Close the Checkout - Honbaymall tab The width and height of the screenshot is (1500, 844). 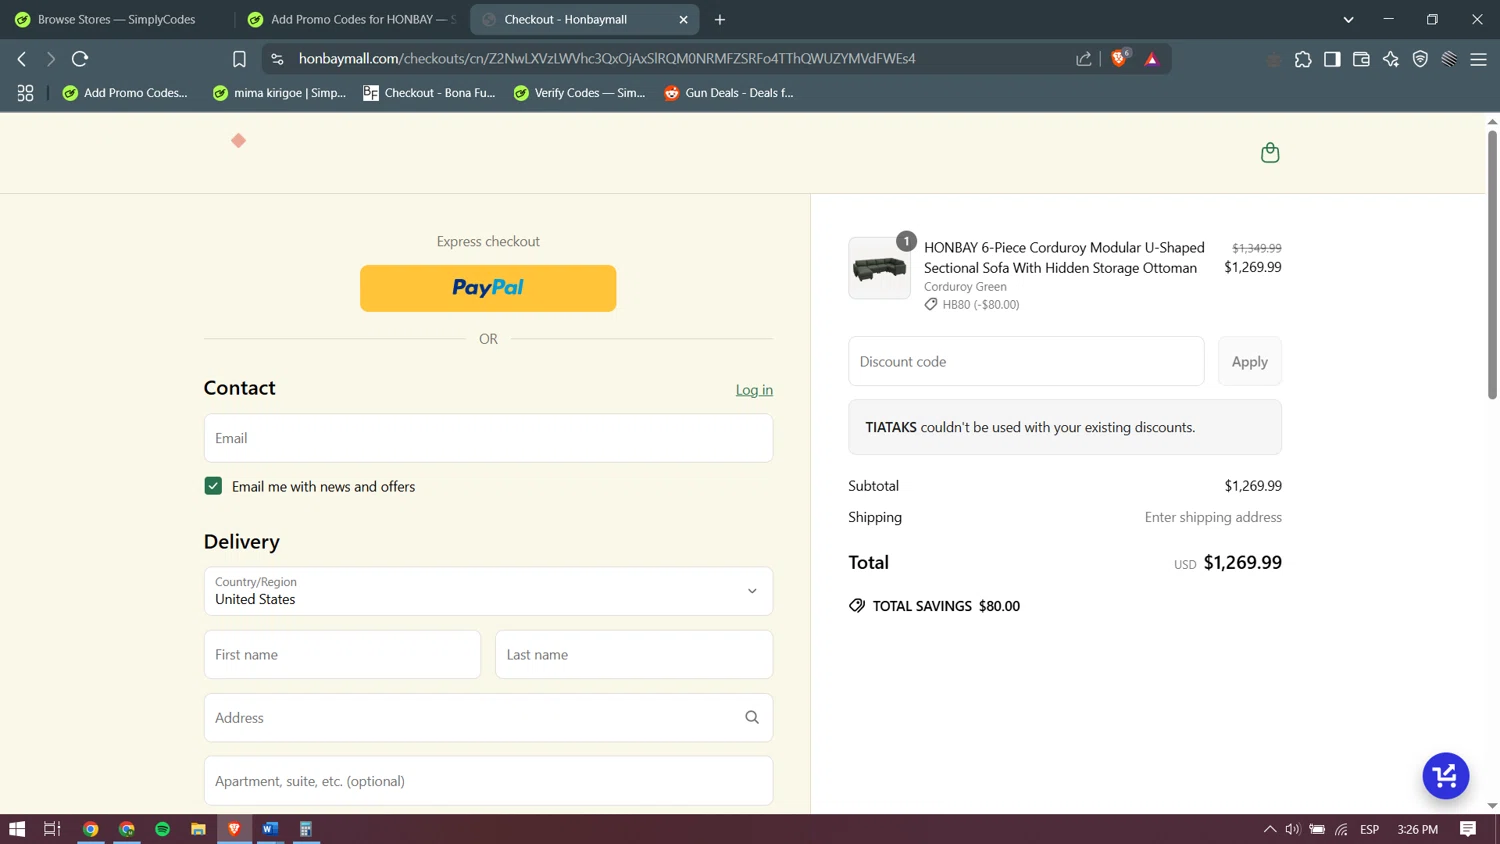click(684, 19)
